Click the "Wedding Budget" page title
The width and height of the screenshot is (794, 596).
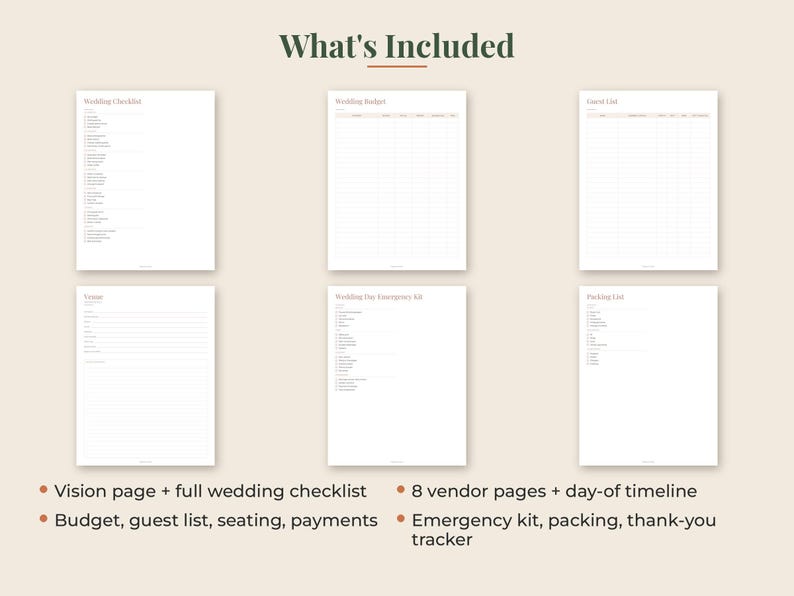click(x=361, y=101)
